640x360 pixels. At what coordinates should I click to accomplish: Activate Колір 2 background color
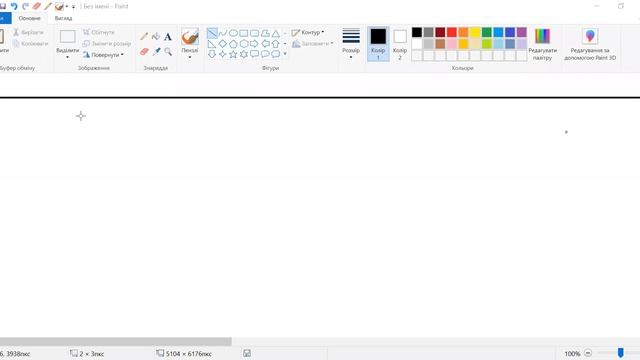(x=400, y=44)
